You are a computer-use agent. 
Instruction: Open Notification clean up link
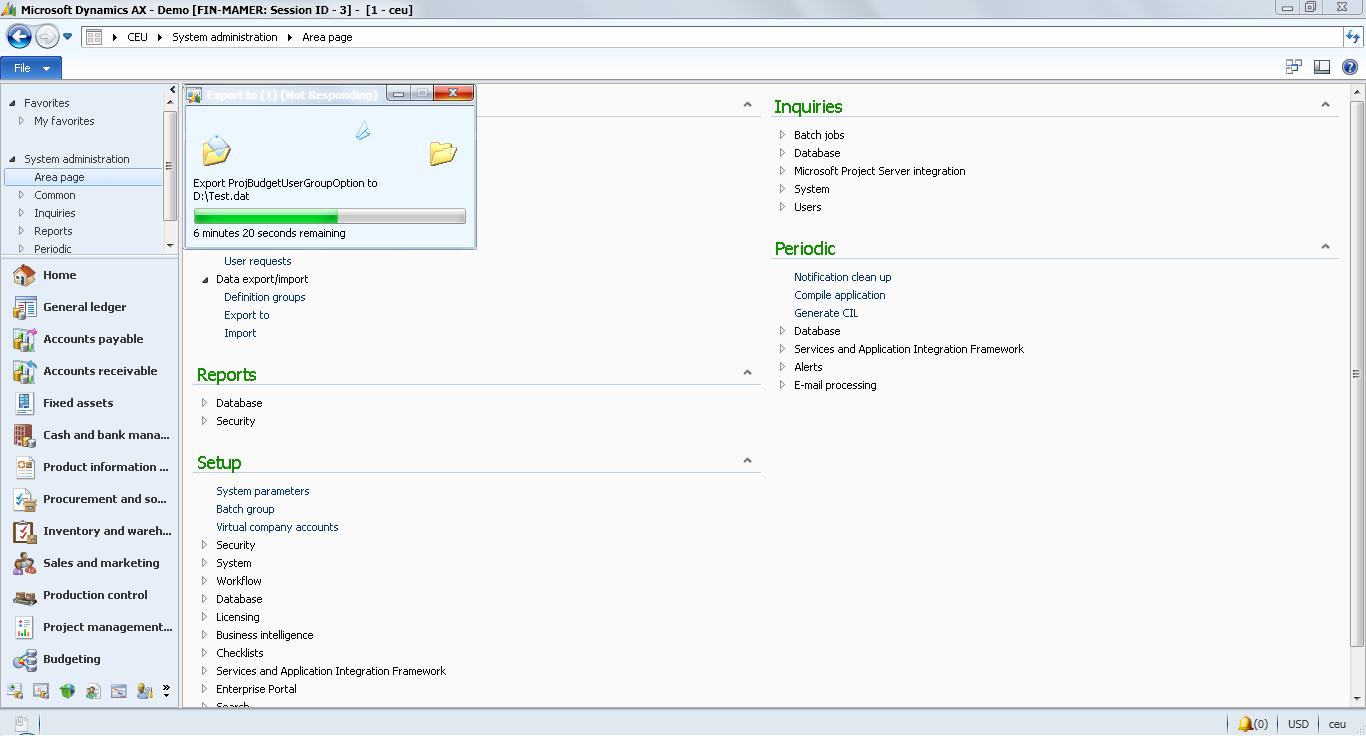coord(843,277)
